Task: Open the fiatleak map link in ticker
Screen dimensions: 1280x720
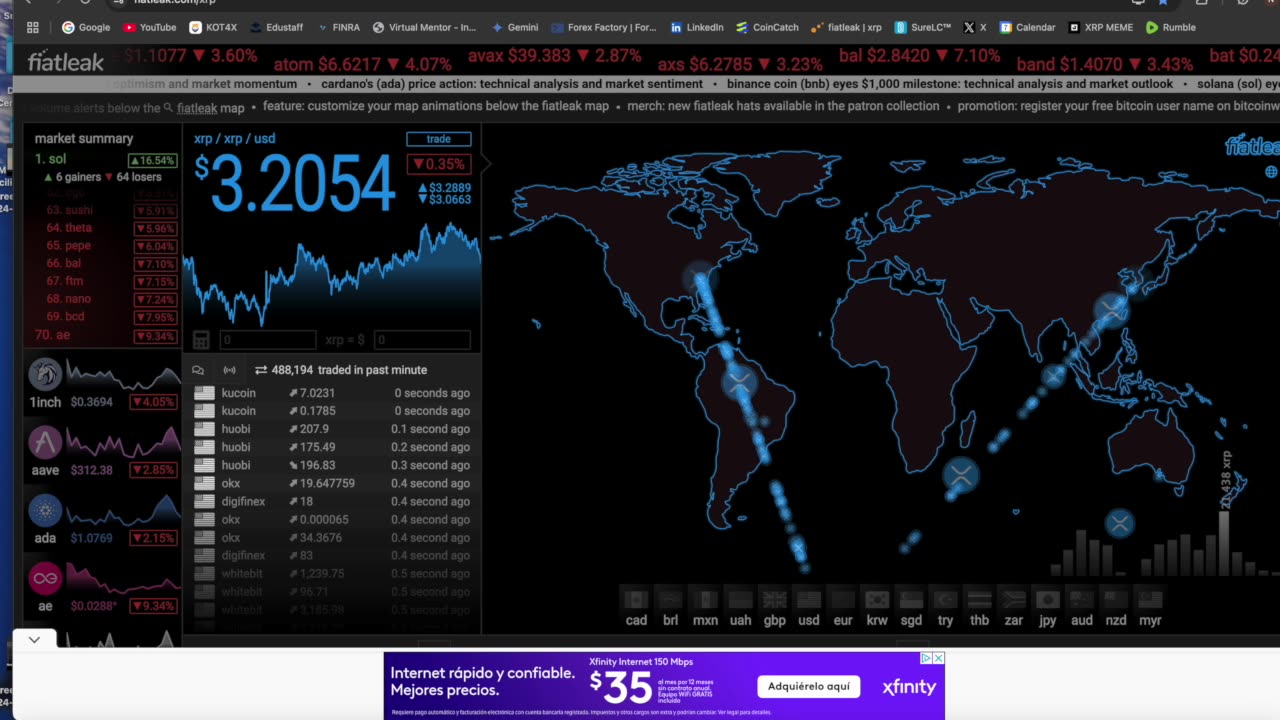Action: (211, 107)
